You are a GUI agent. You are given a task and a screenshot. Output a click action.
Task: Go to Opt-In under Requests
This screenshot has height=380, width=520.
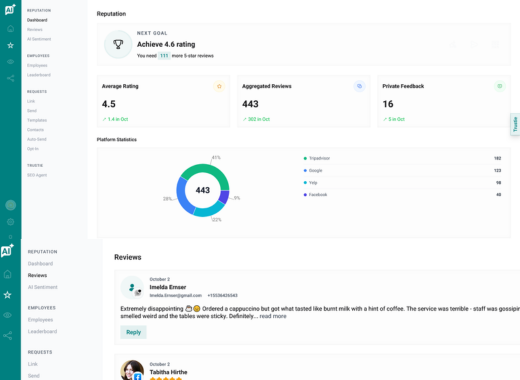click(x=33, y=149)
